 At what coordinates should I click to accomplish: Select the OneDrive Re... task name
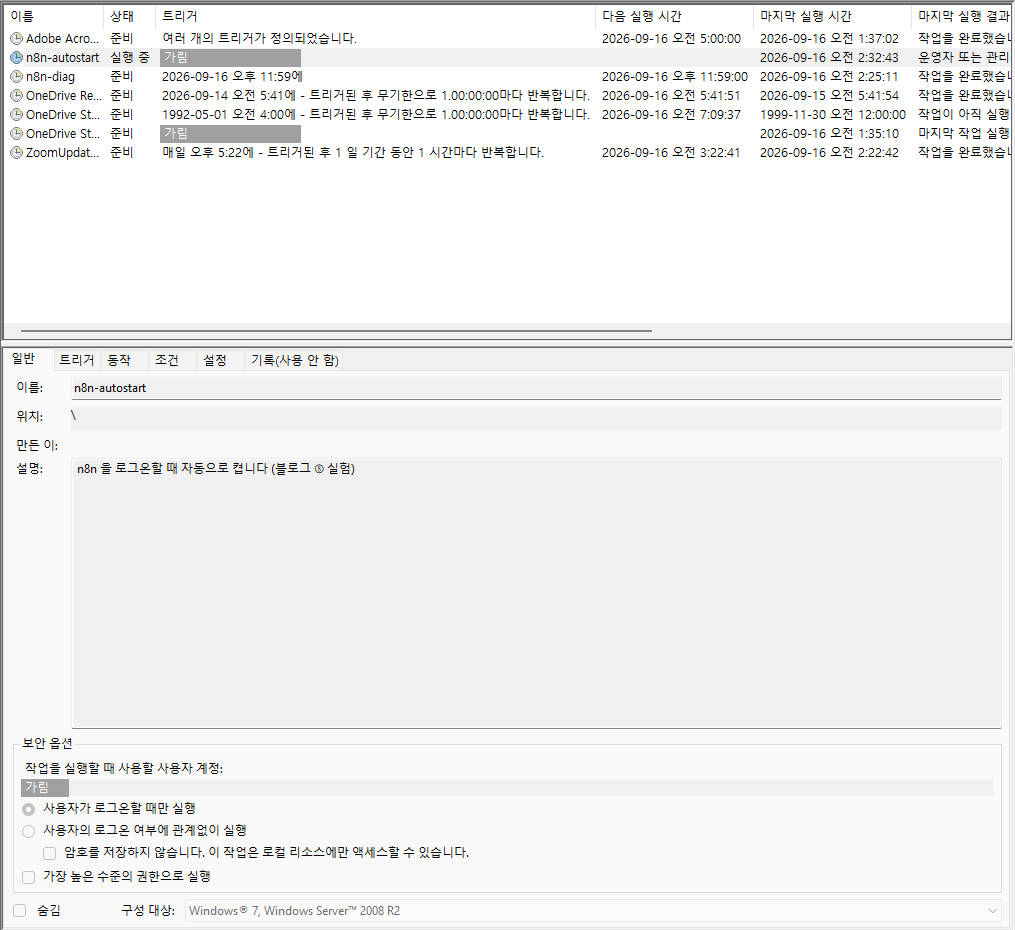coord(63,96)
